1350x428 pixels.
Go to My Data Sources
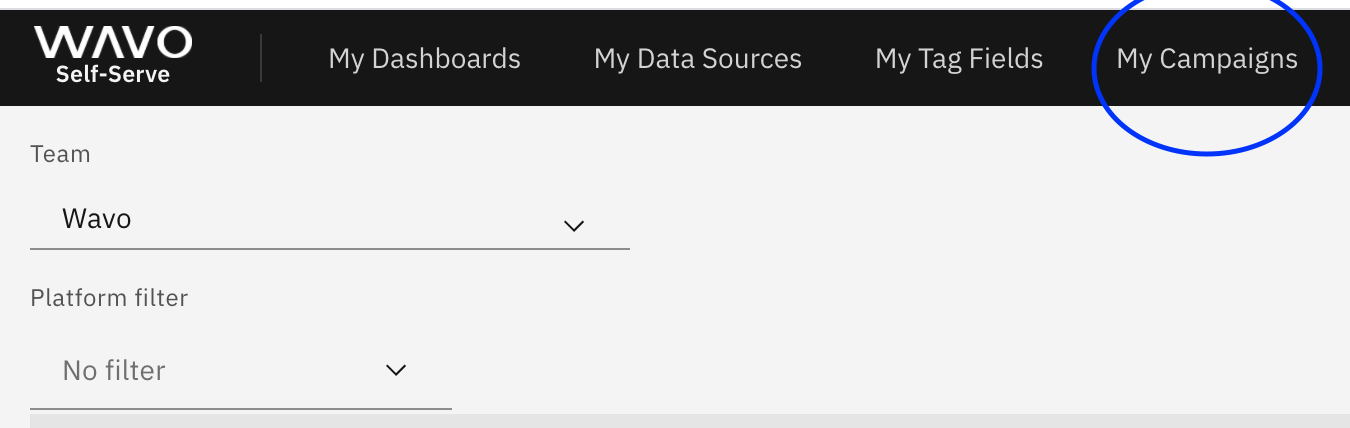coord(697,59)
